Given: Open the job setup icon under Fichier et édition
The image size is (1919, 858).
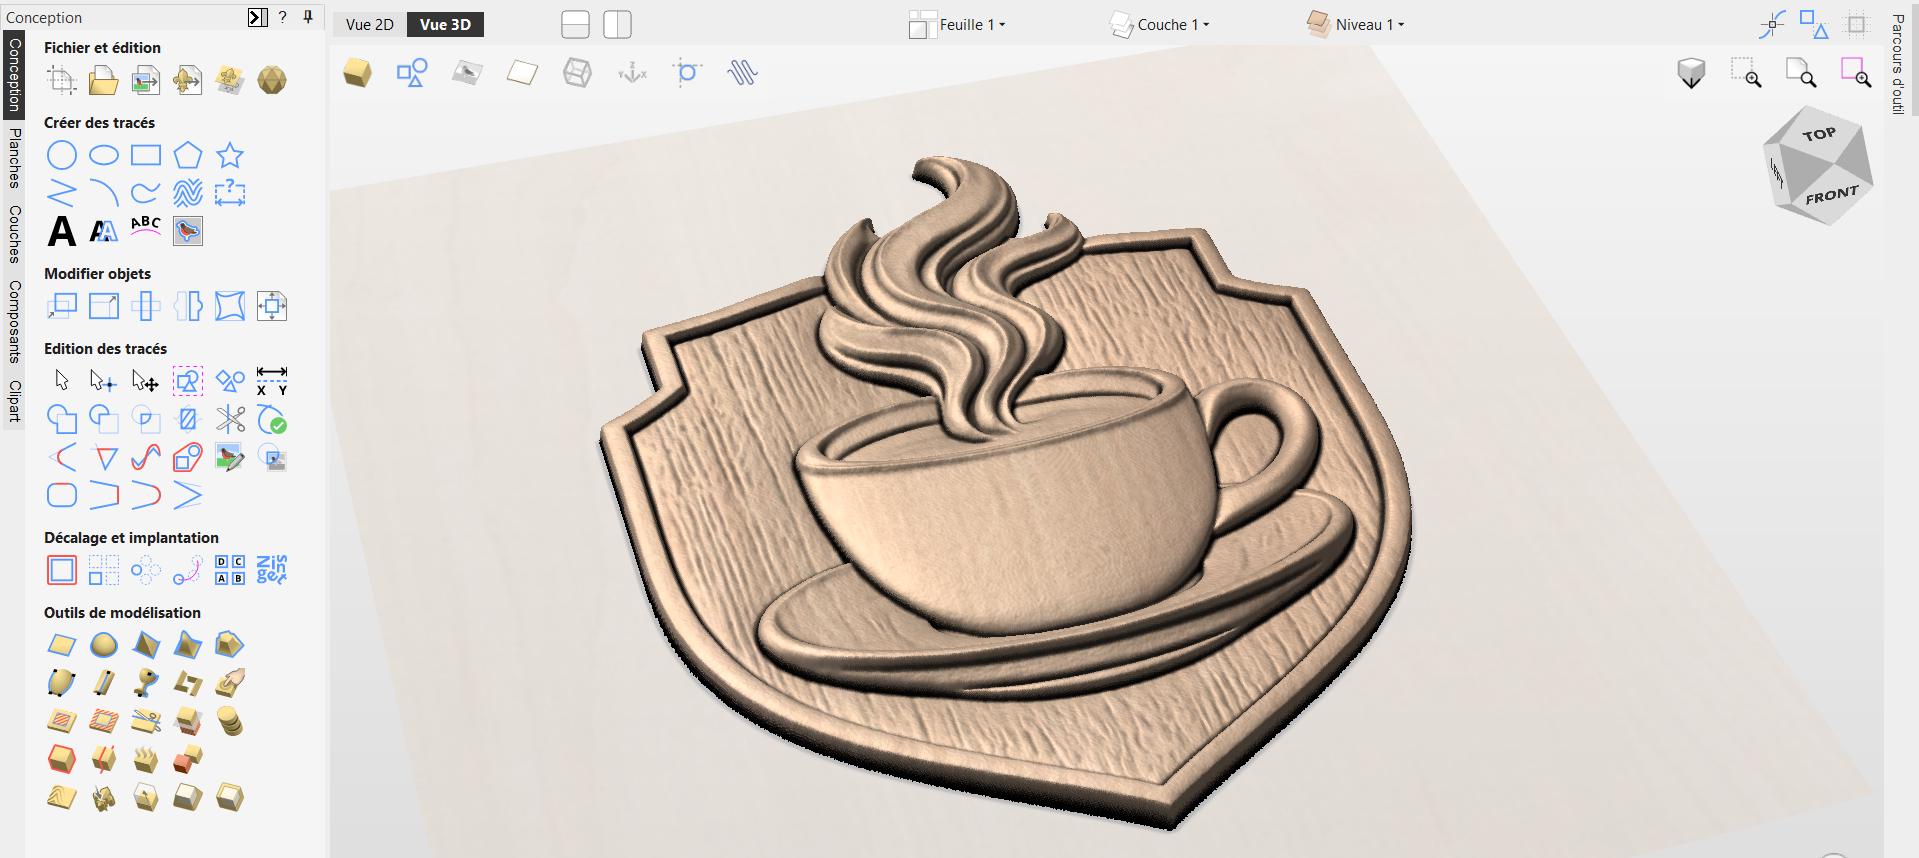Looking at the screenshot, I should click(62, 80).
